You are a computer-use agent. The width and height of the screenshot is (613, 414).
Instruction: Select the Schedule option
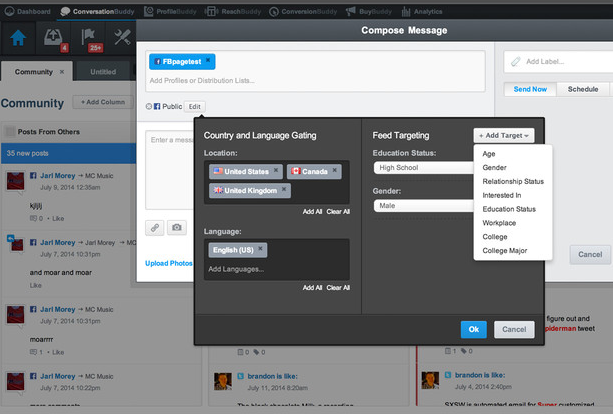583,89
